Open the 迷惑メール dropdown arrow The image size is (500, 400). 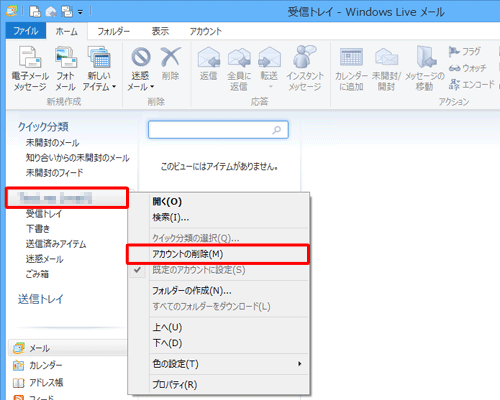coord(152,87)
